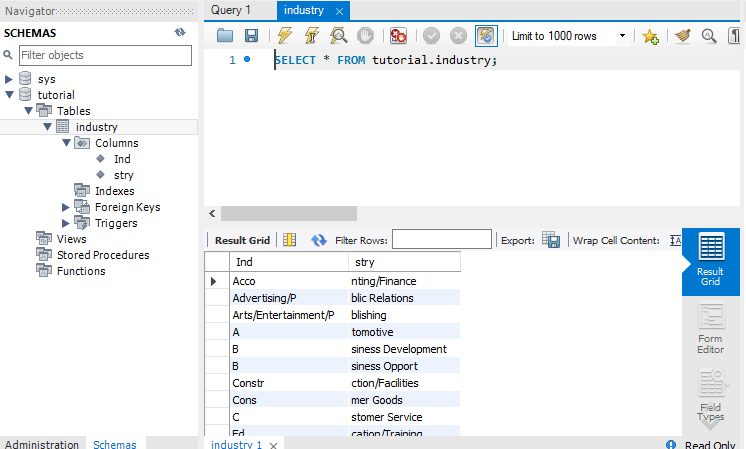Select sys schema database icon
The image size is (746, 449).
coord(25,78)
